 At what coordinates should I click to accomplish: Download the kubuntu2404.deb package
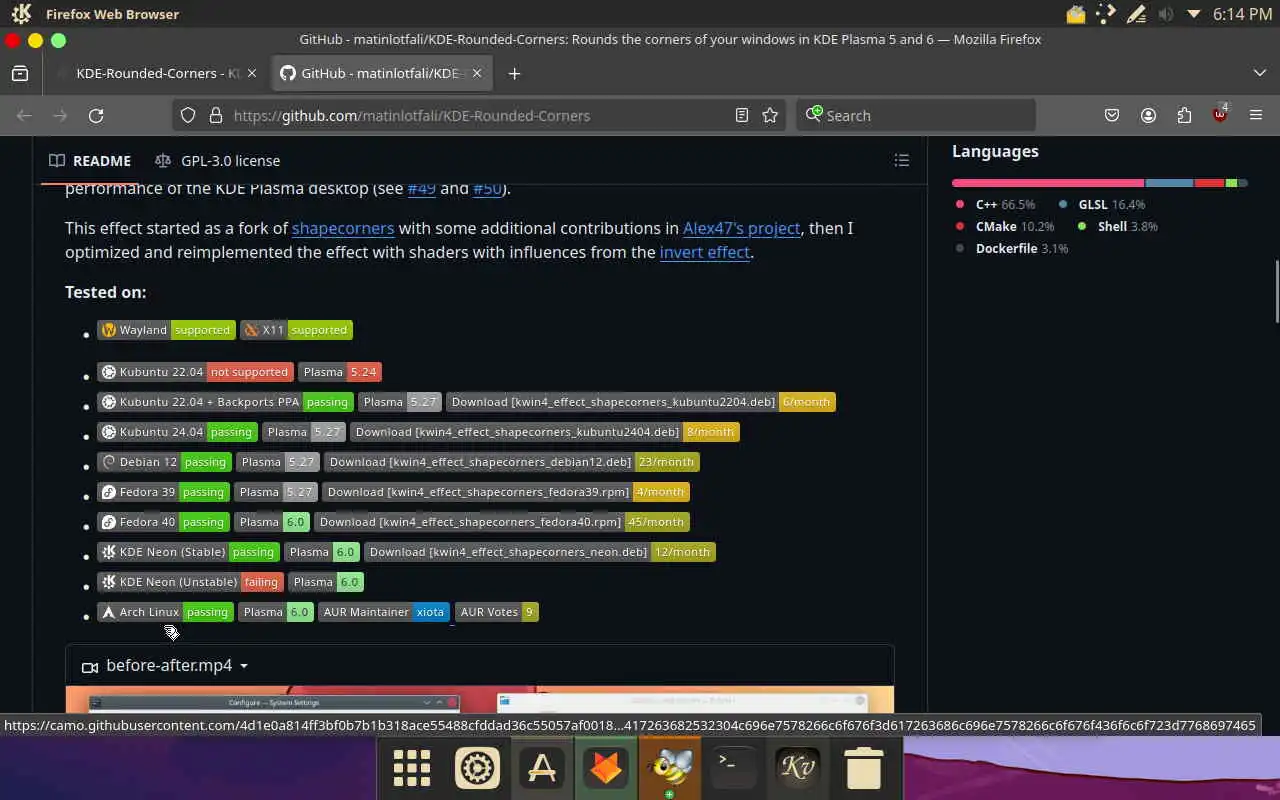tap(545, 432)
